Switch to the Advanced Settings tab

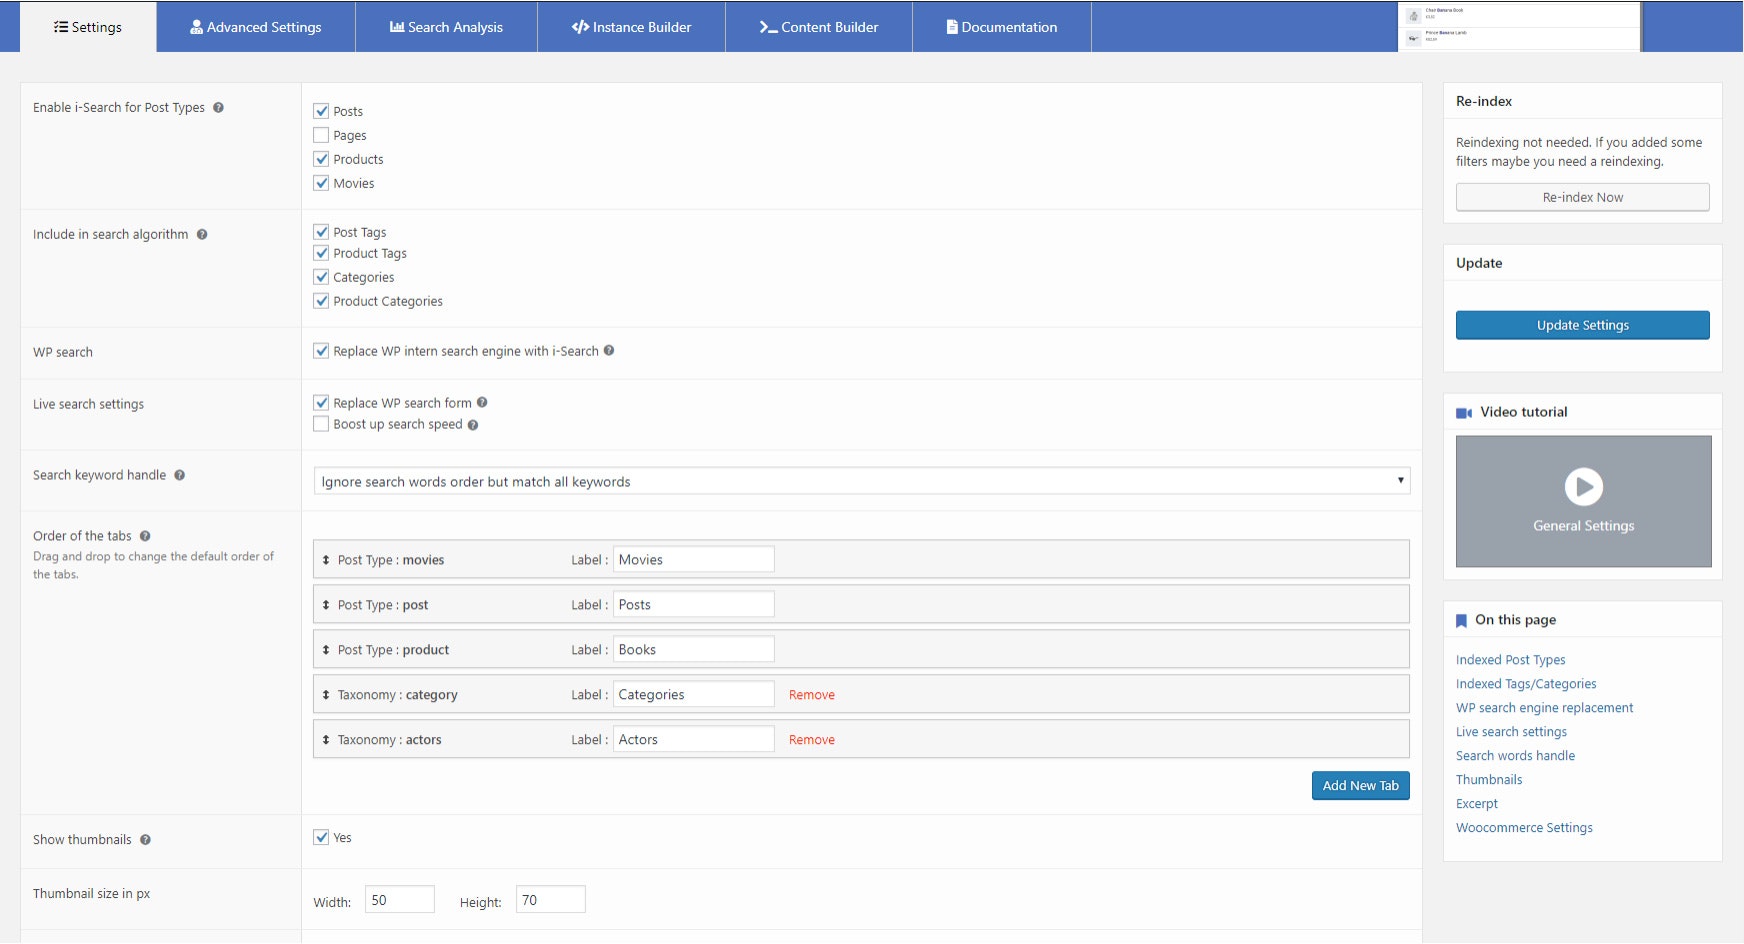point(256,27)
